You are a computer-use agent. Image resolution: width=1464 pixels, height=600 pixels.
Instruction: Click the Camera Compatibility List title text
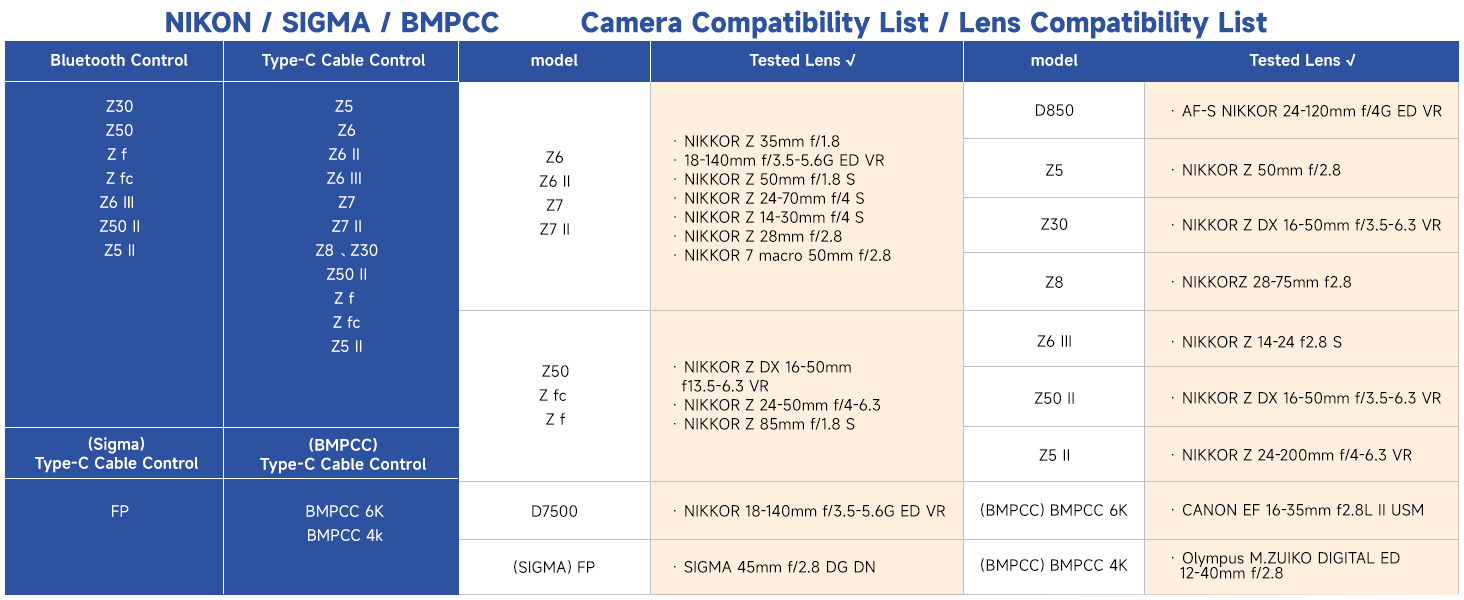[755, 22]
